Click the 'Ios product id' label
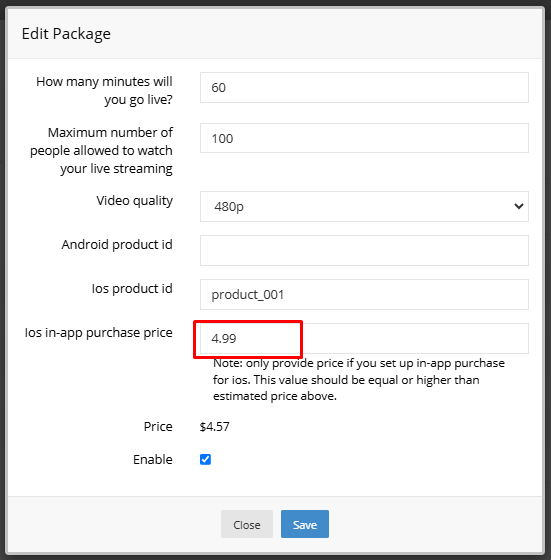The height and width of the screenshot is (560, 551). 132,289
